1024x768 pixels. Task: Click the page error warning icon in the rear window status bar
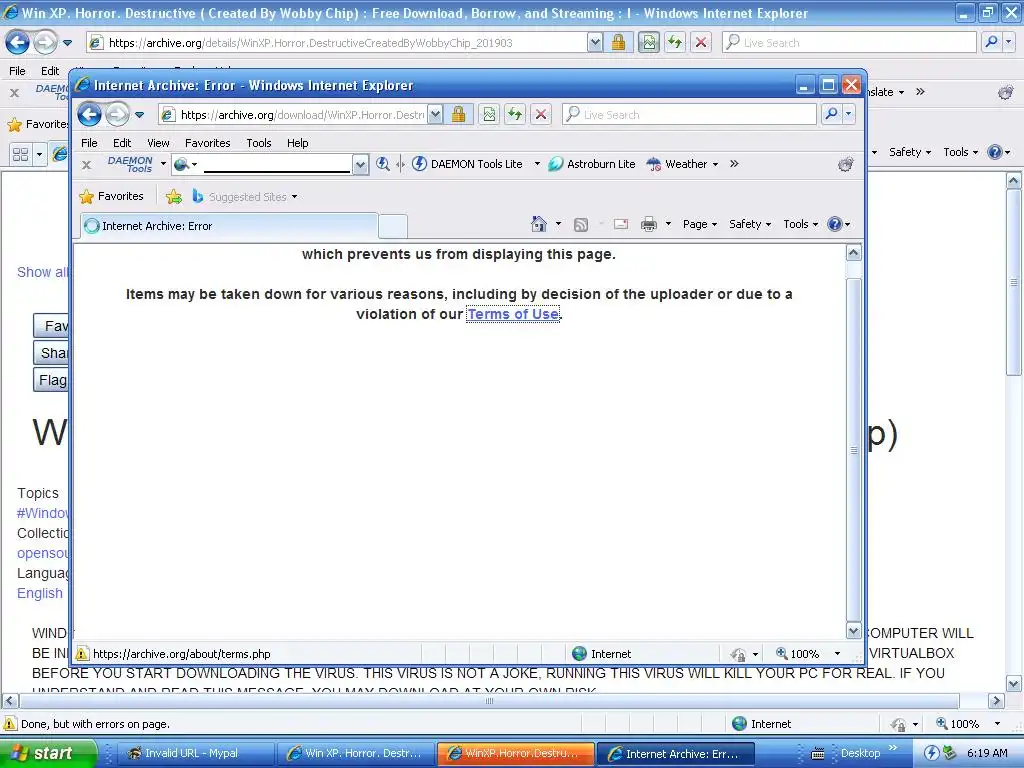pos(10,724)
